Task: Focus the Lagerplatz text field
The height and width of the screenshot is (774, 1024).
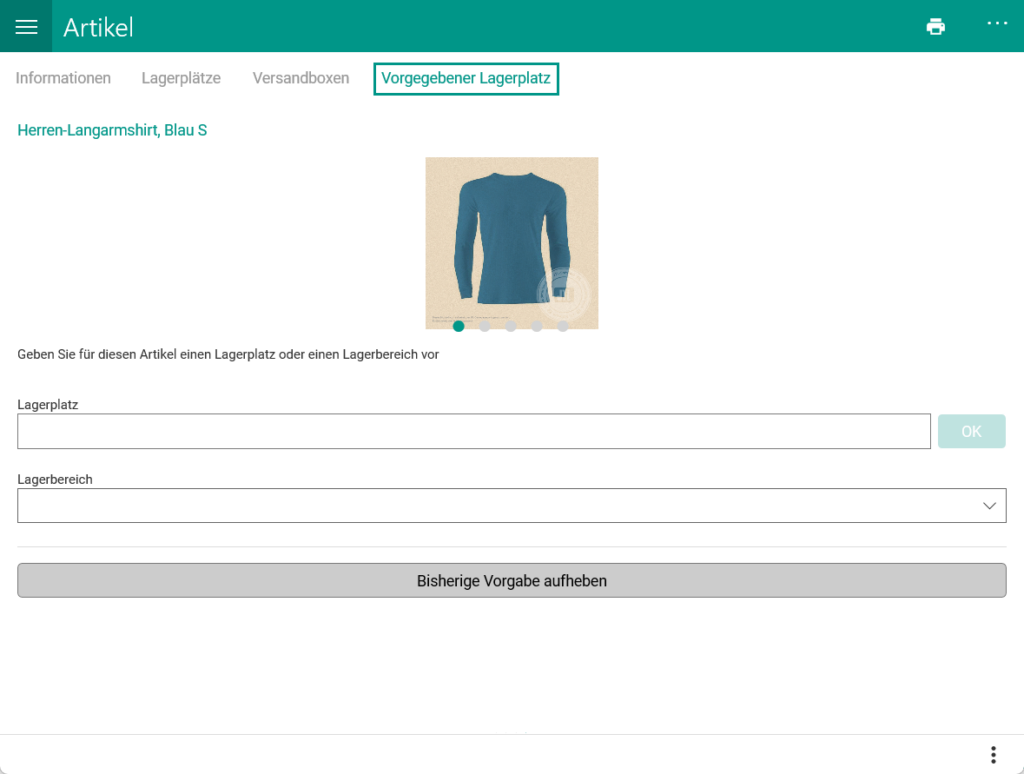Action: point(474,432)
